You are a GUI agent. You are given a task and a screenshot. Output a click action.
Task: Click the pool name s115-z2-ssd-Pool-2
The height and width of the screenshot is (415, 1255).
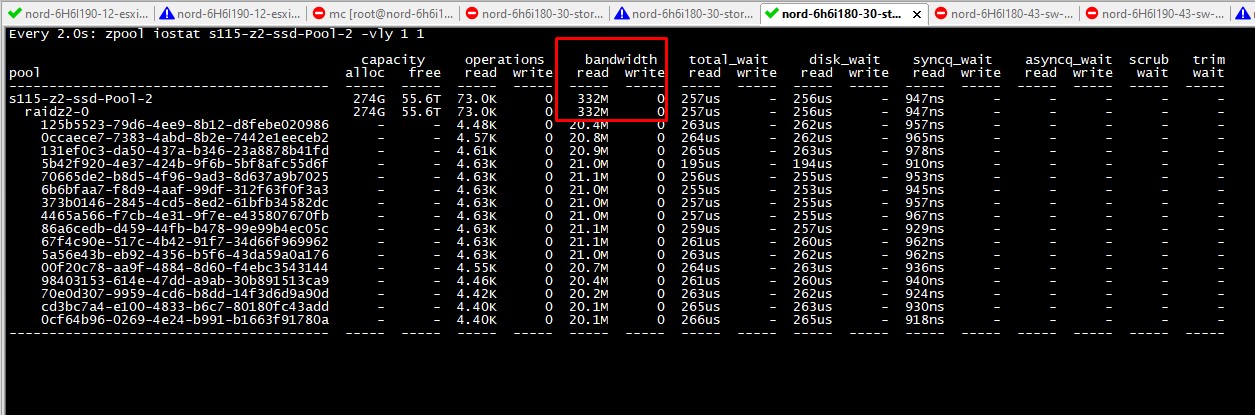tap(81, 99)
